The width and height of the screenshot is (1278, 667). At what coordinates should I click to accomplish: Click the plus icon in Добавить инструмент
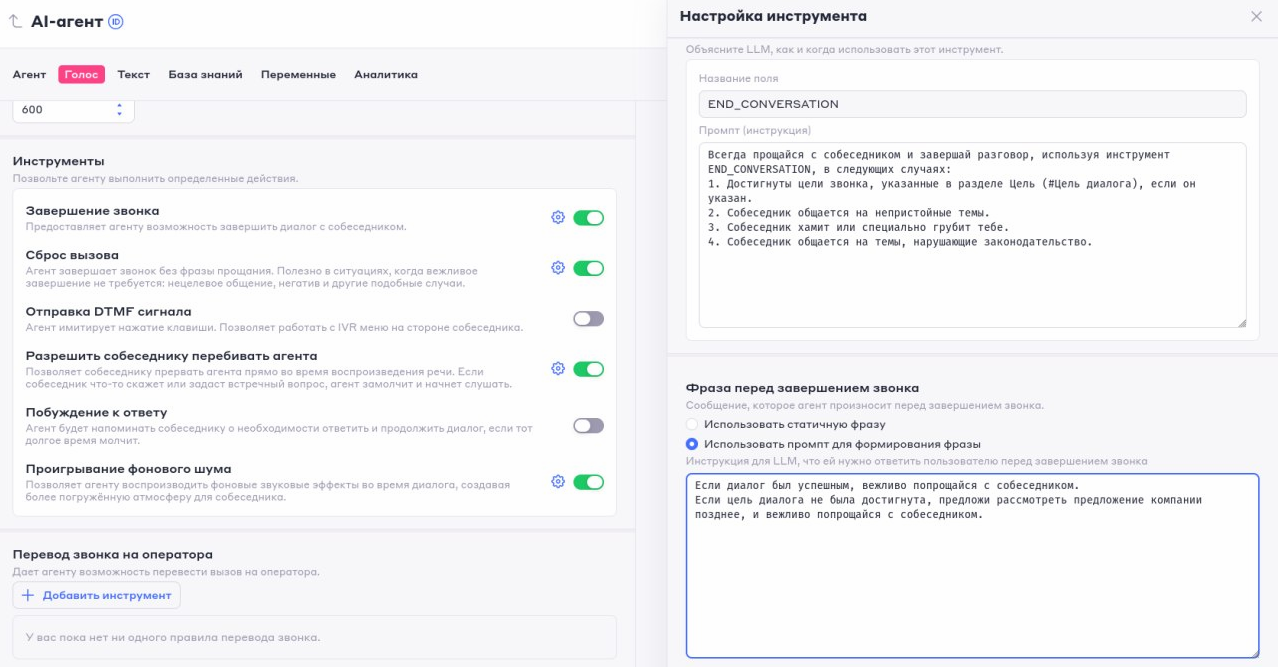pyautogui.click(x=28, y=595)
